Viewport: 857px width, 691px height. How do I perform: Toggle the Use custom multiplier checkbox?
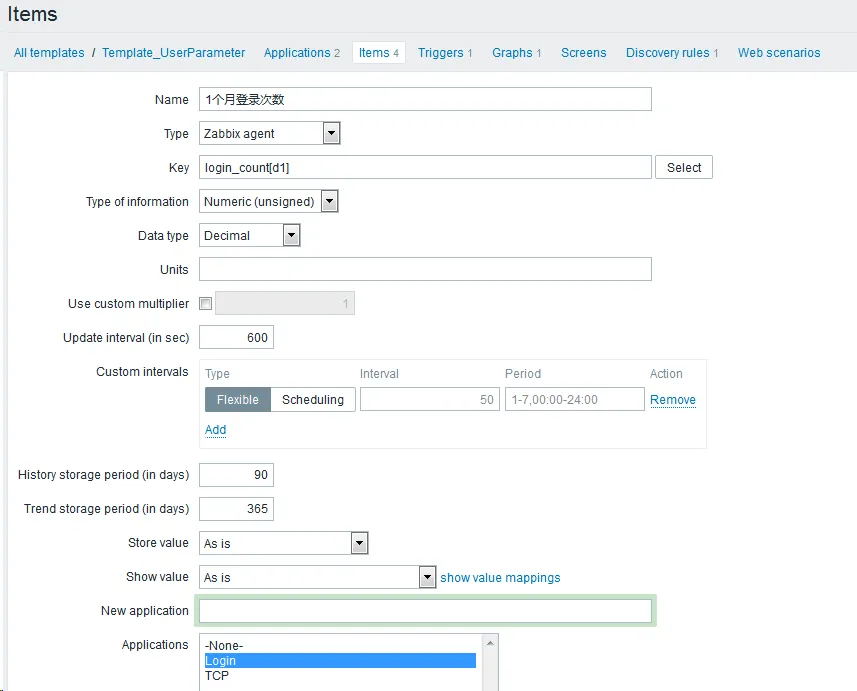206,304
